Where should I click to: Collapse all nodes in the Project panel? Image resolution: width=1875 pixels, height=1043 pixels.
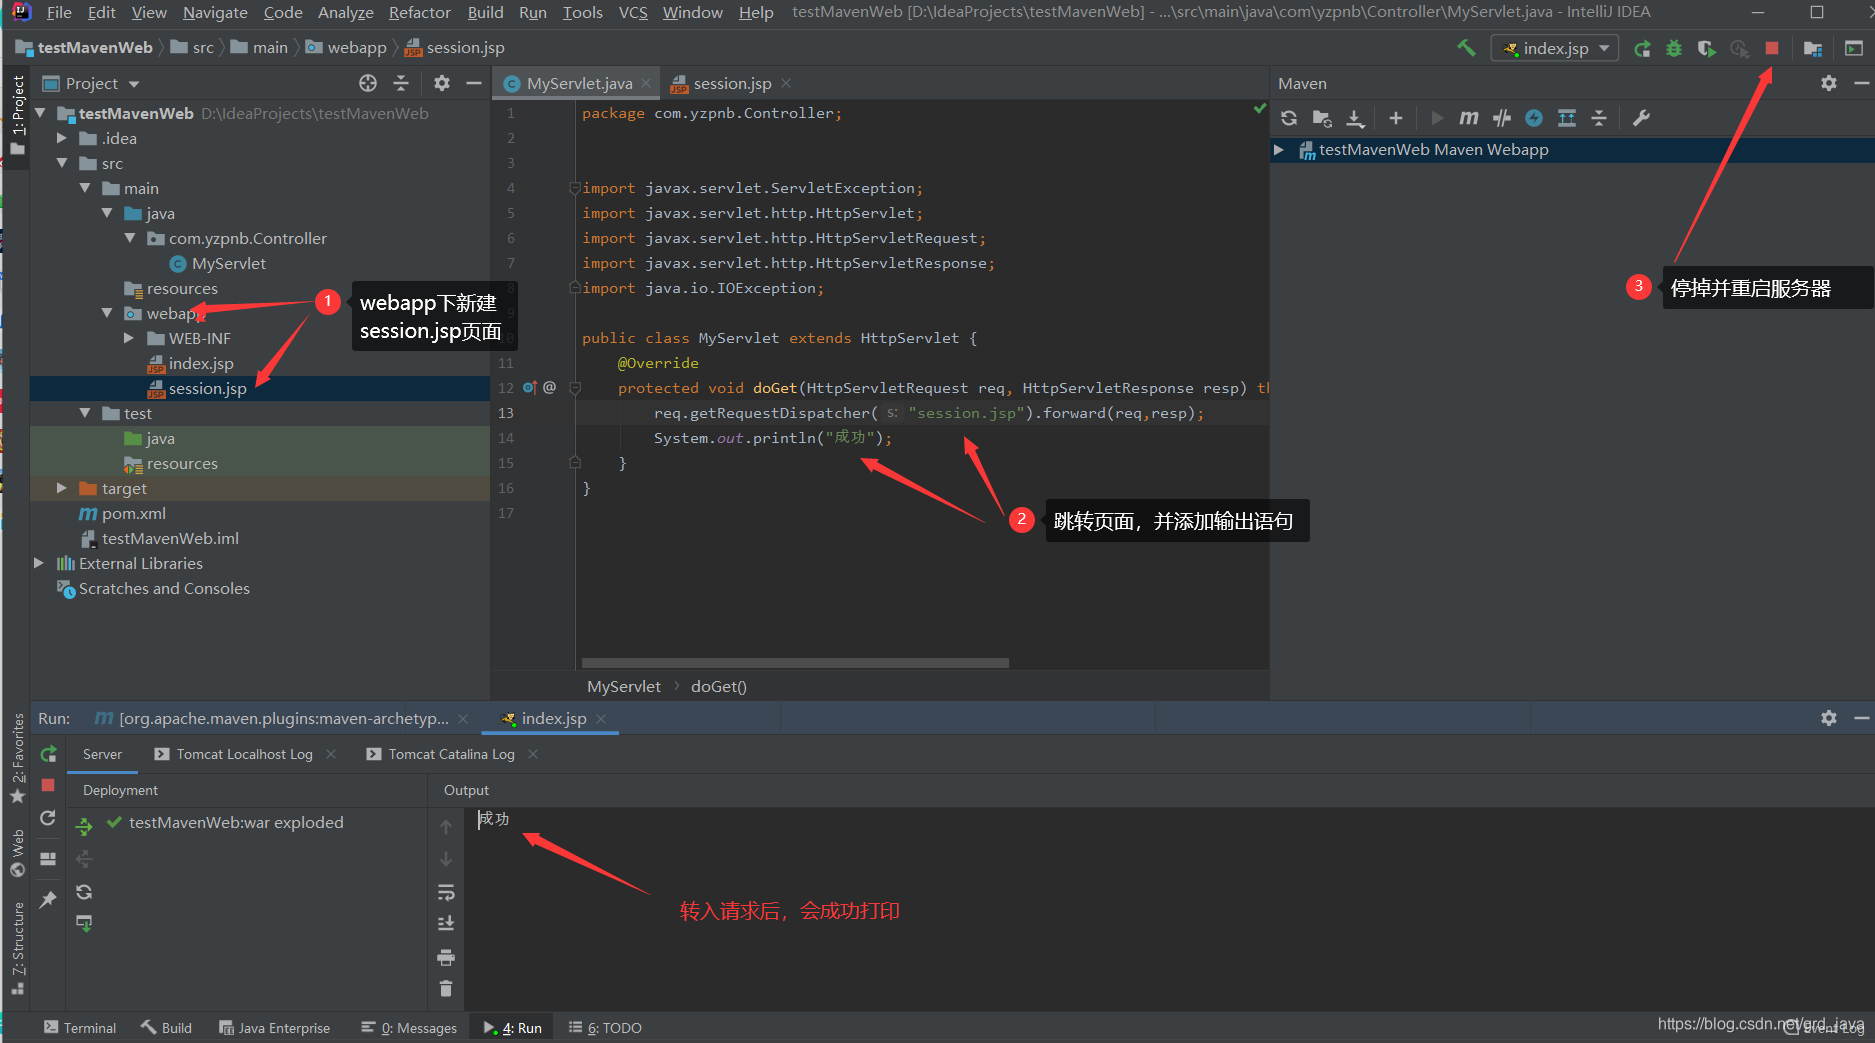[401, 83]
